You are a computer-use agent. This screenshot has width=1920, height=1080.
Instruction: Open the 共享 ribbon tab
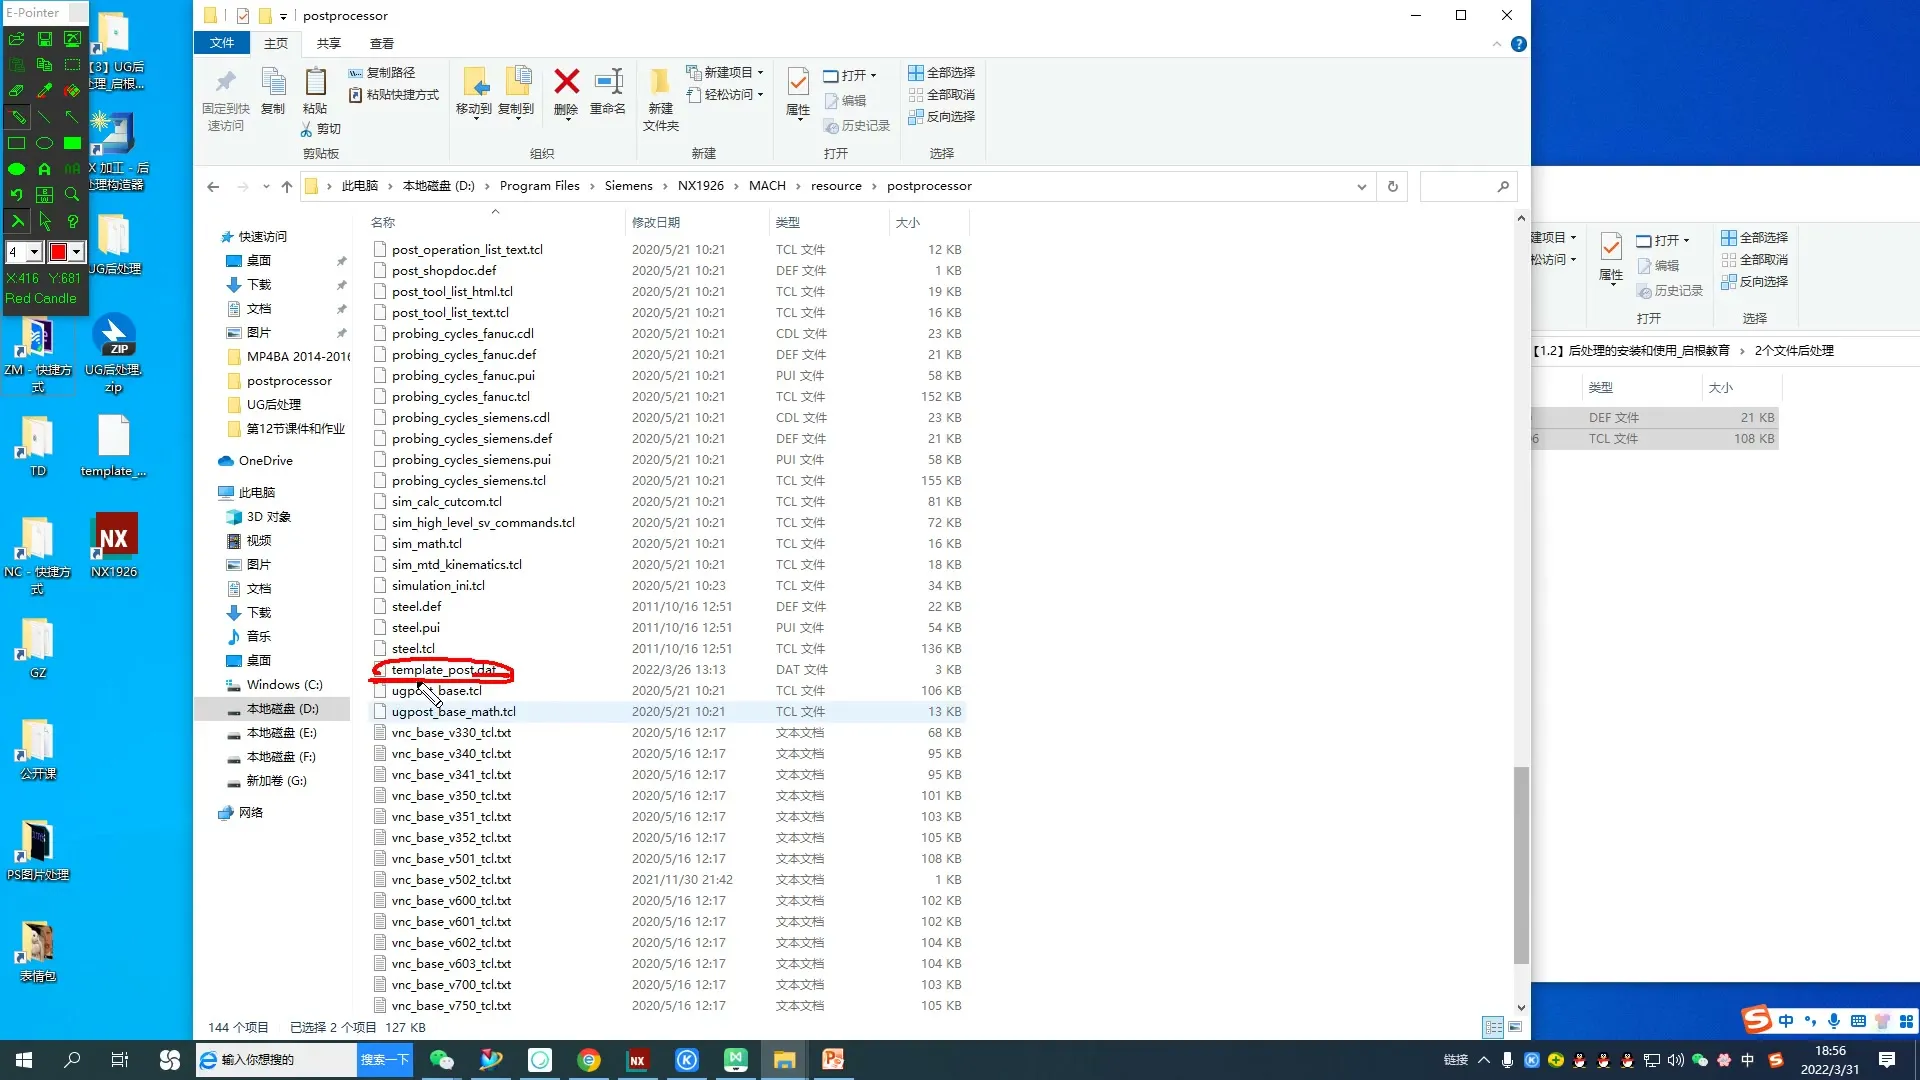click(x=328, y=43)
